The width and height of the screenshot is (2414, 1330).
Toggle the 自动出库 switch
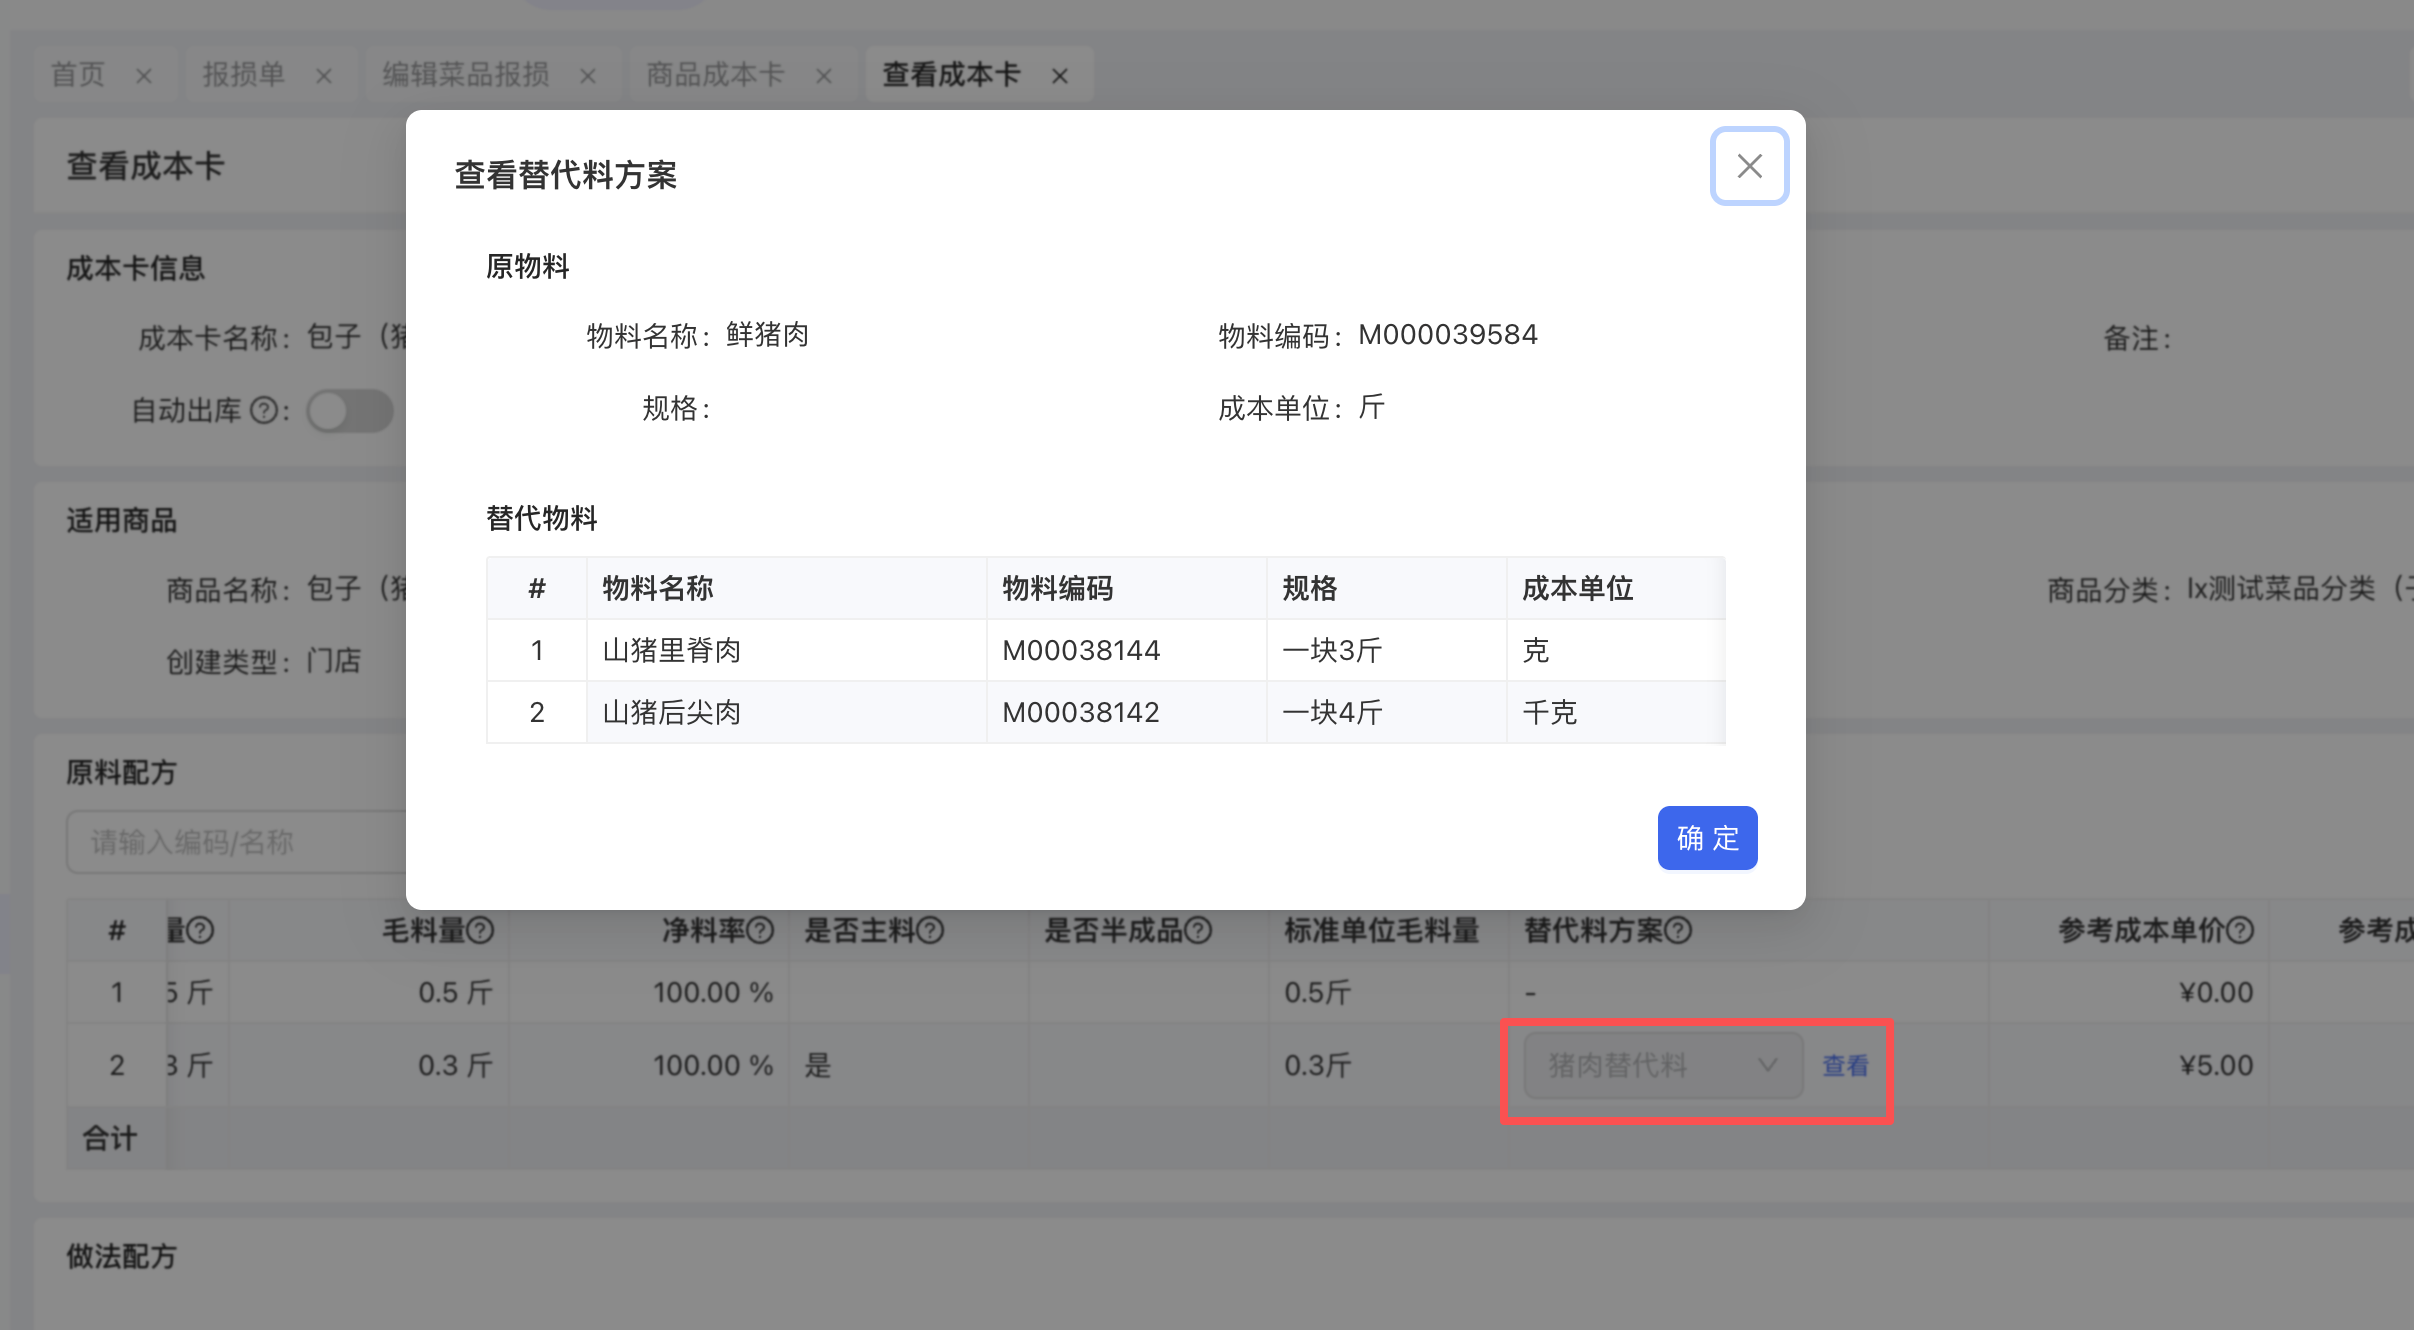pos(350,411)
